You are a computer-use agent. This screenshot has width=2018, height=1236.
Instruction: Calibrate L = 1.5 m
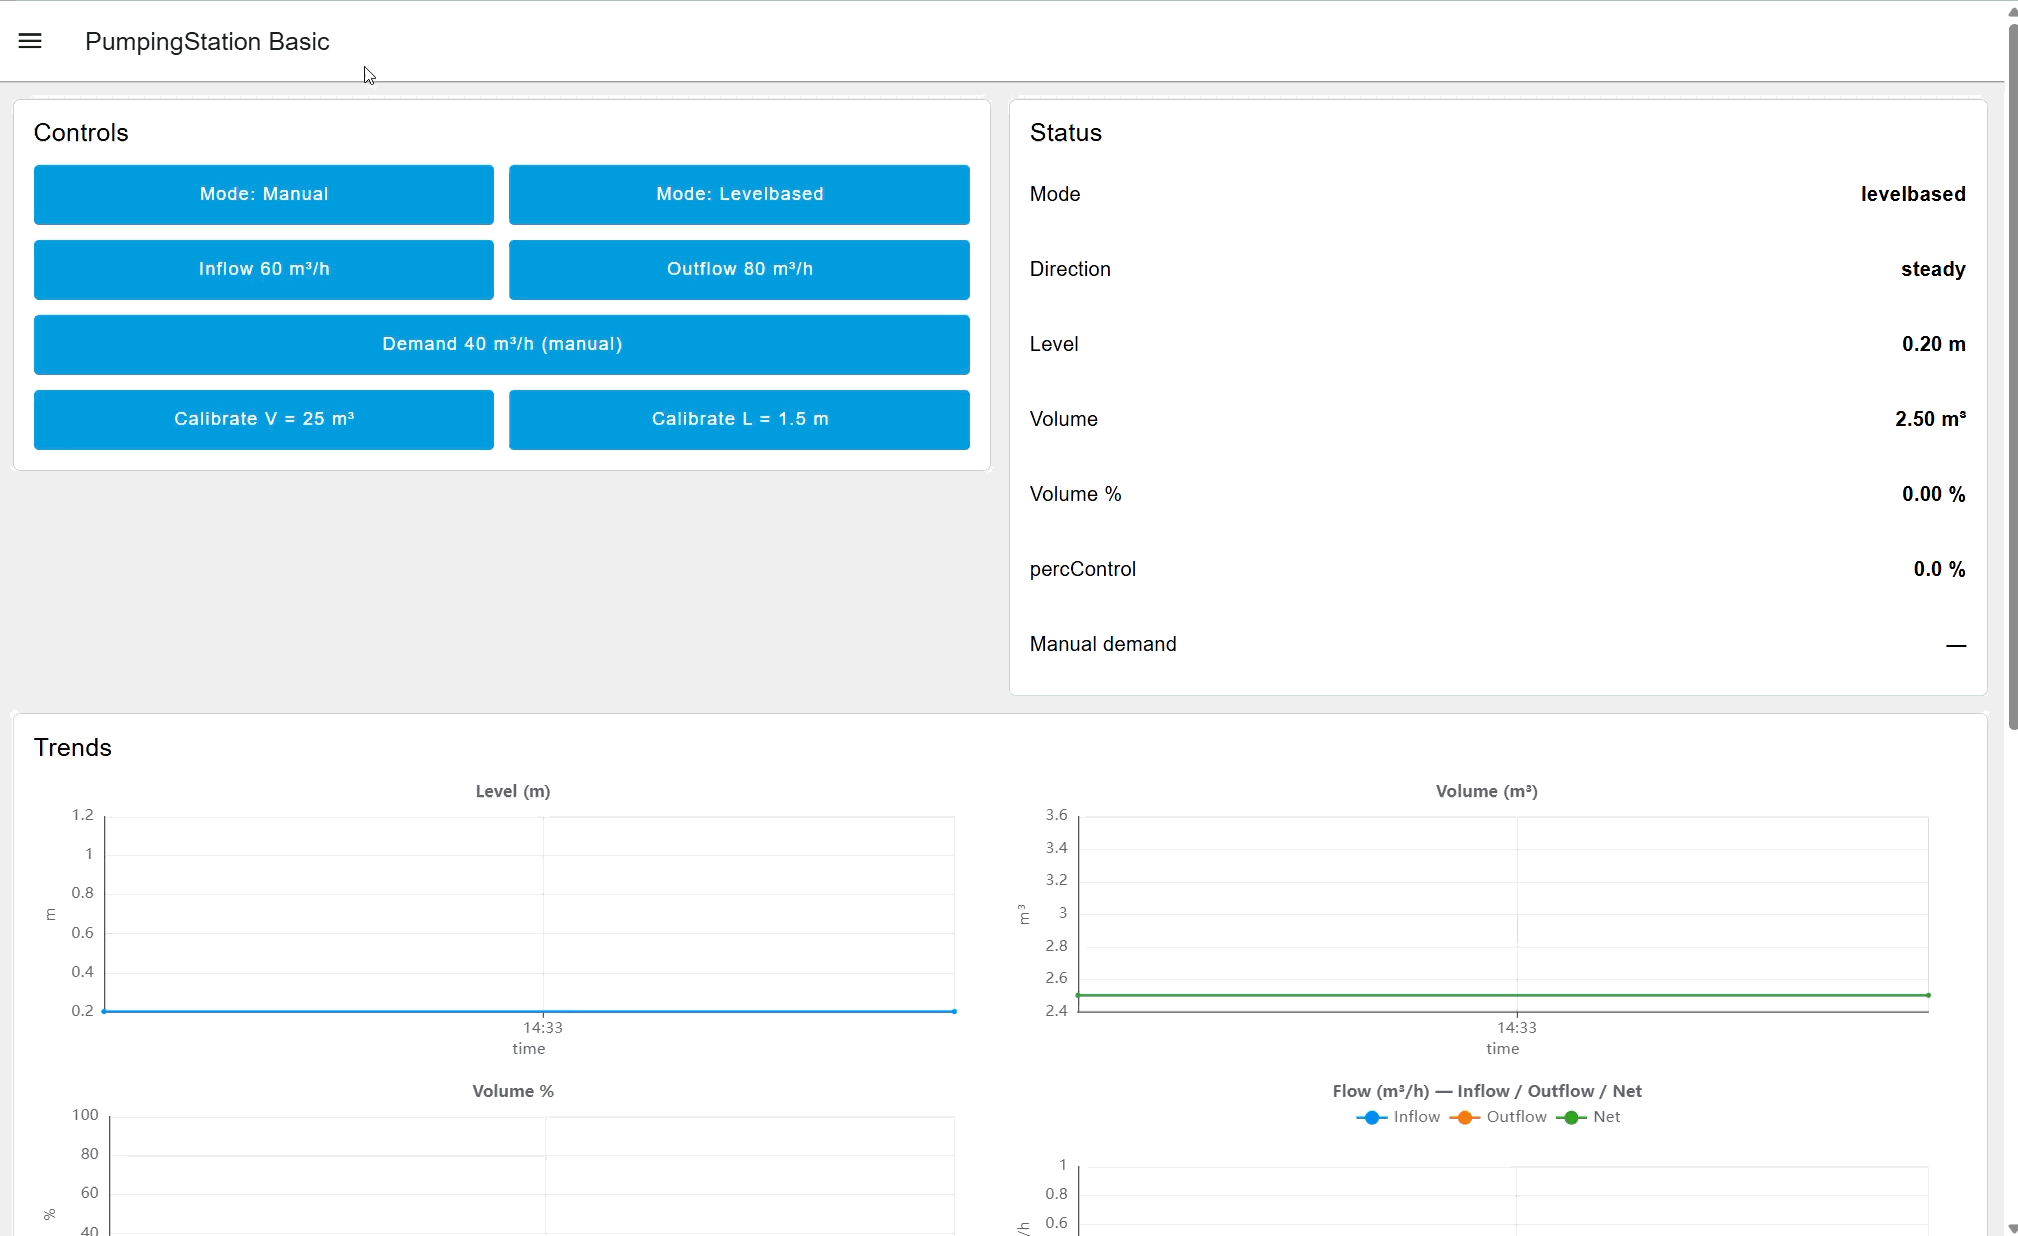pos(739,419)
